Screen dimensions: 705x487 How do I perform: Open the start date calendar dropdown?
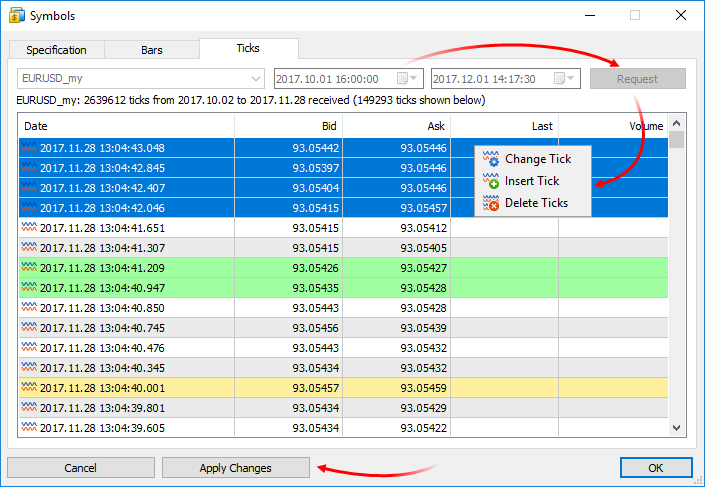(x=409, y=79)
